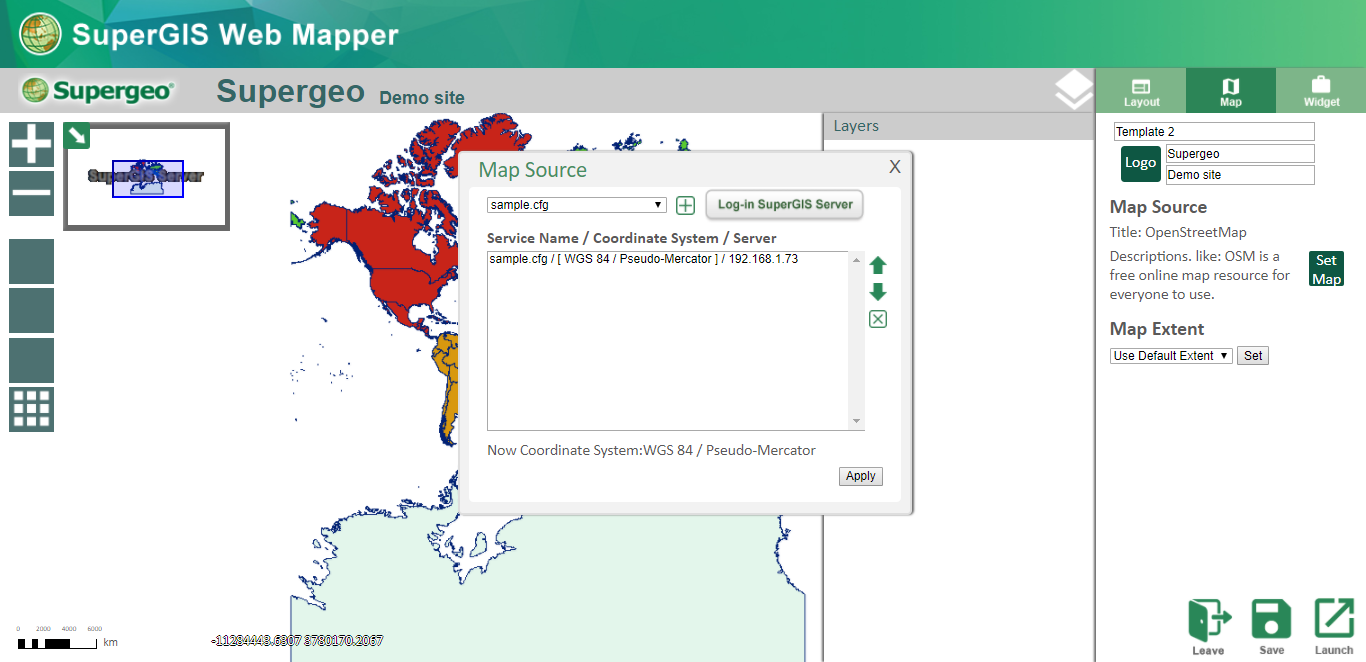Click Apply in Map Source dialog

tap(860, 476)
